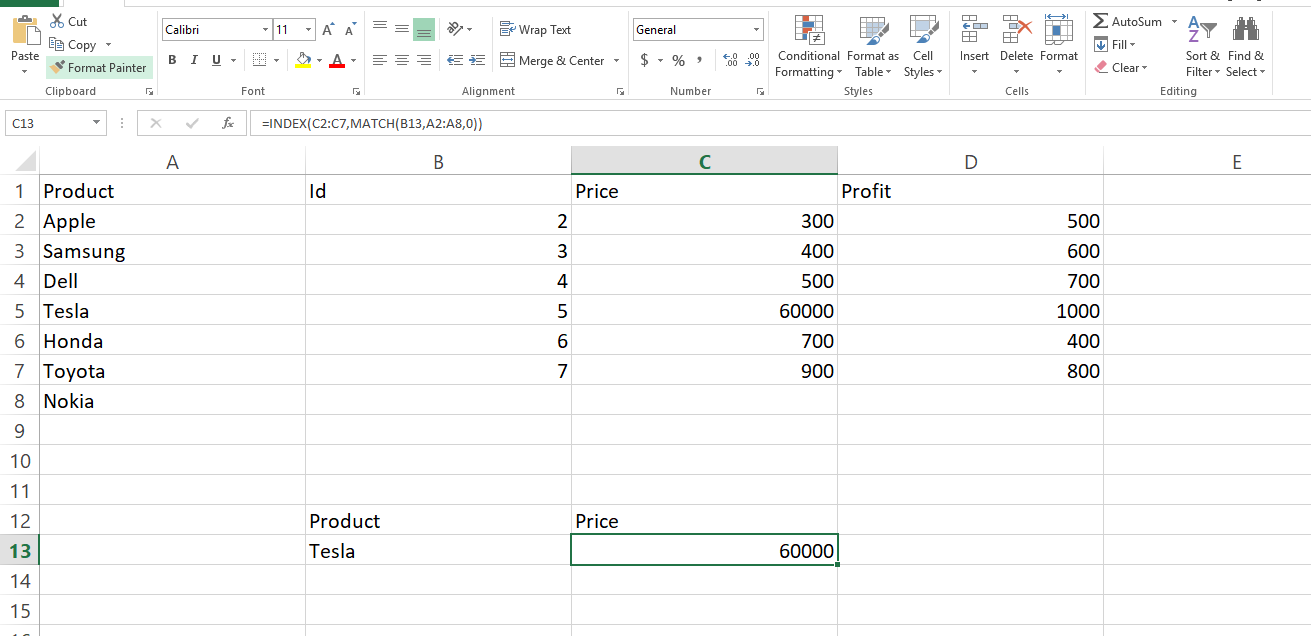Click the Increase Decimal icon

coord(729,61)
